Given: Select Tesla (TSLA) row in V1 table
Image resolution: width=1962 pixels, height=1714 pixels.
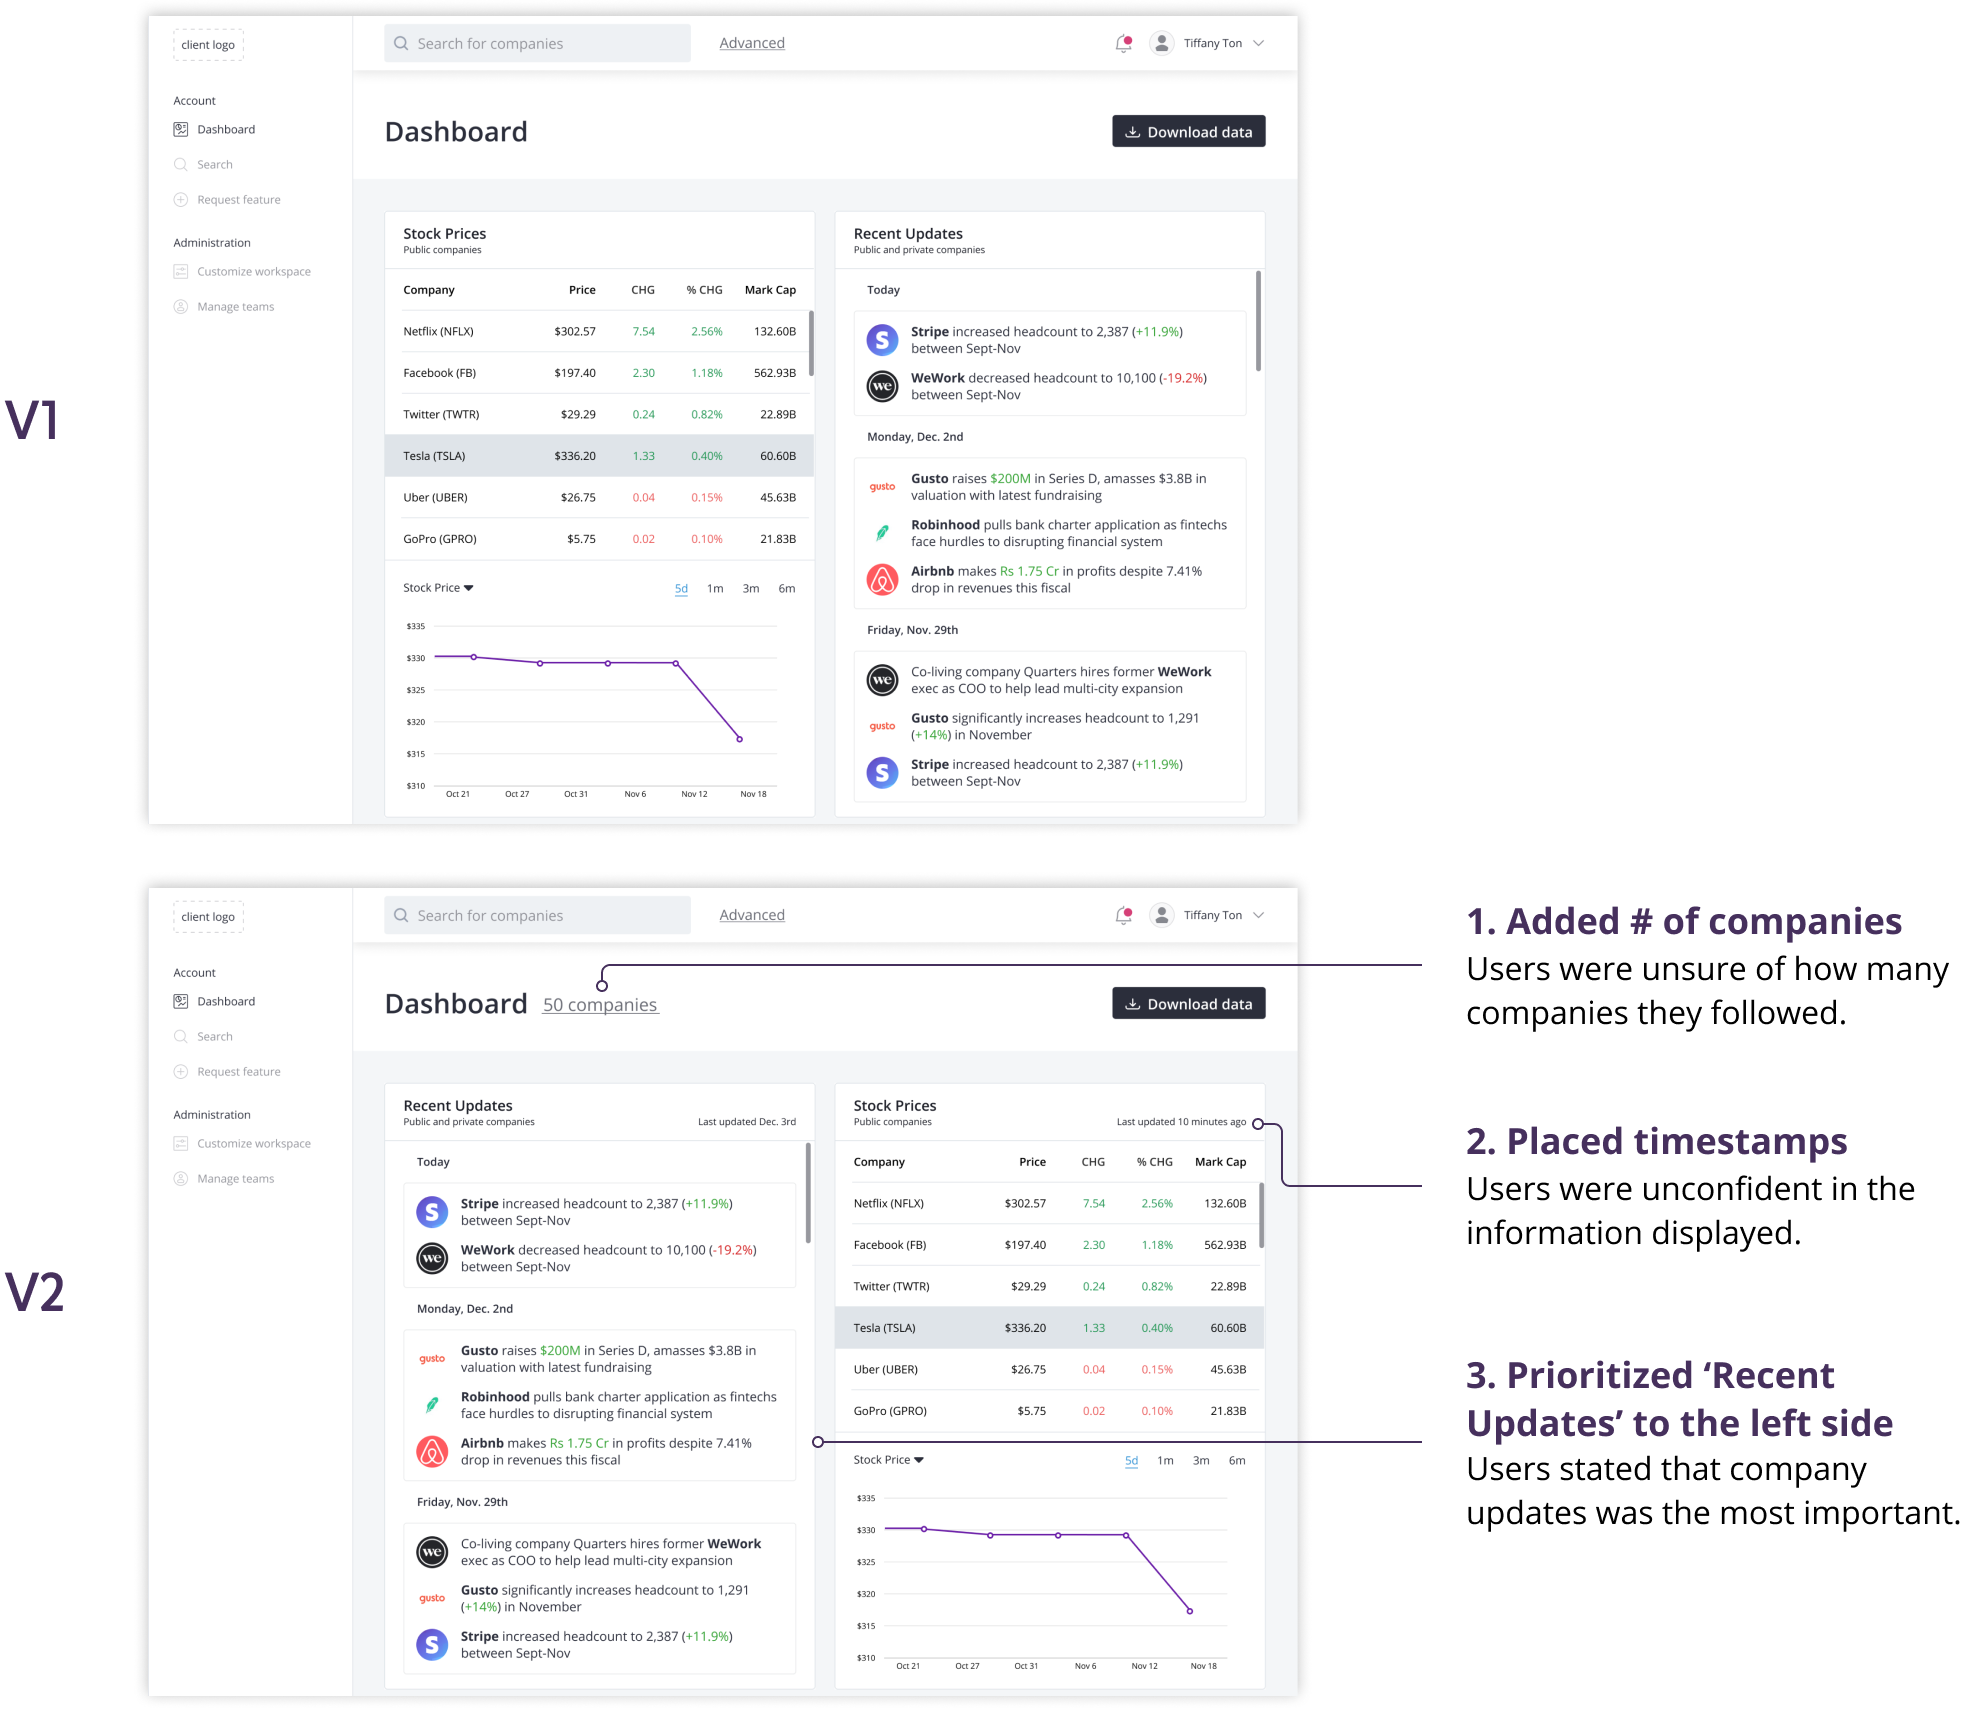Looking at the screenshot, I should (599, 456).
